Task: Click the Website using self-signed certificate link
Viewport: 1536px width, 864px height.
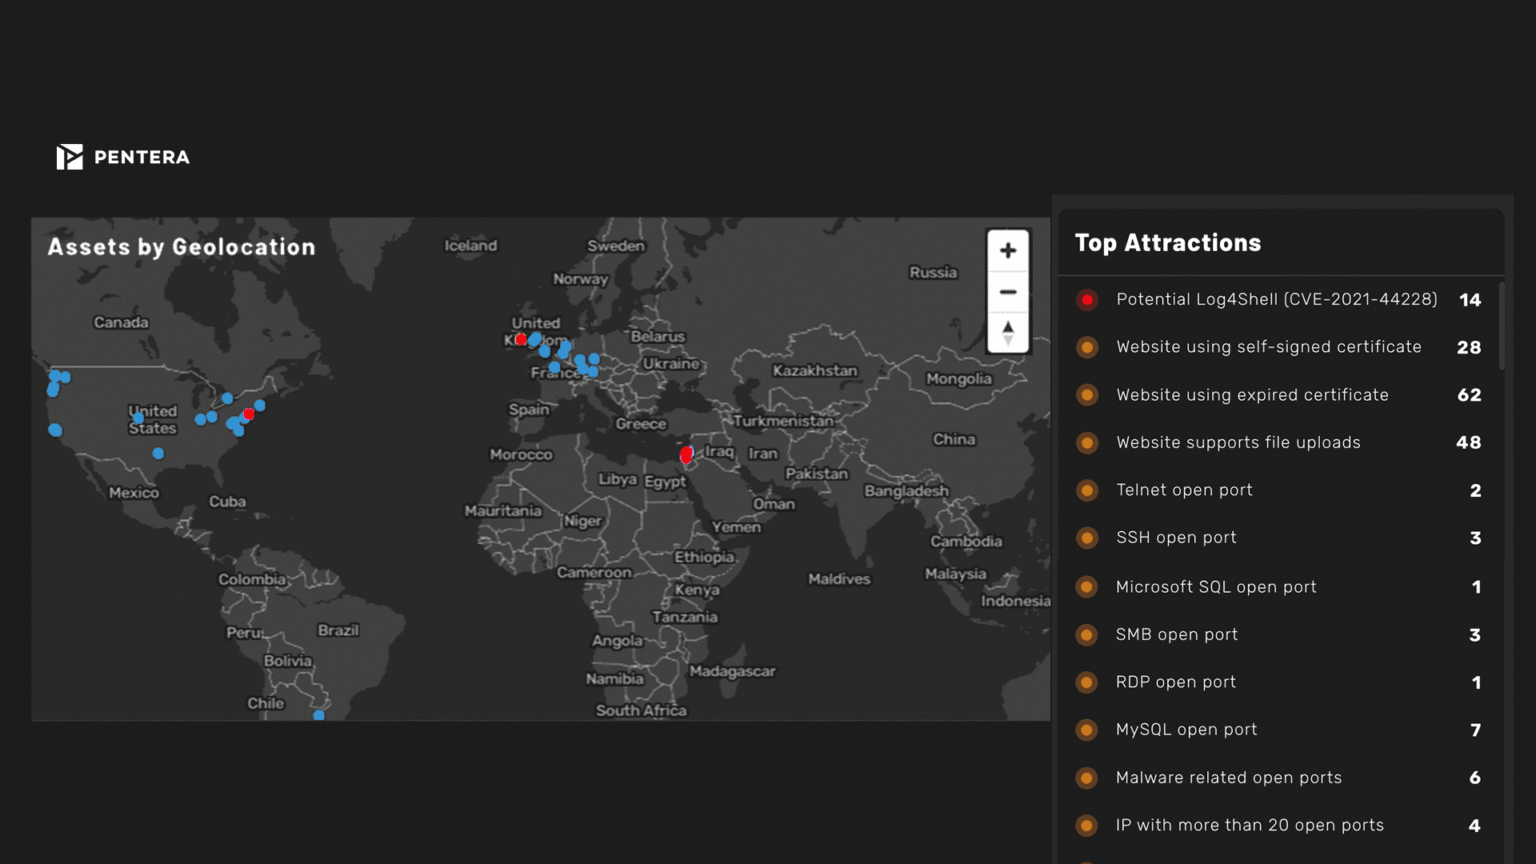Action: (1268, 347)
